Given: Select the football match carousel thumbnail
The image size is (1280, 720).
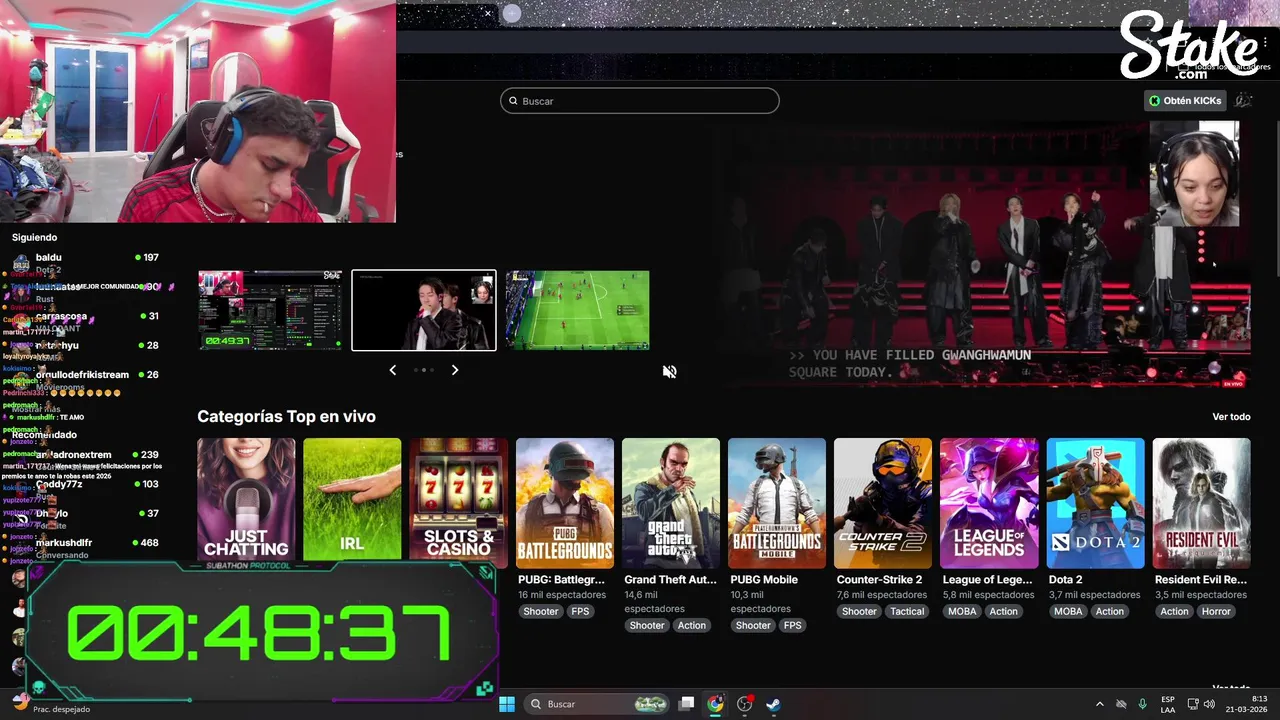Looking at the screenshot, I should tap(577, 310).
